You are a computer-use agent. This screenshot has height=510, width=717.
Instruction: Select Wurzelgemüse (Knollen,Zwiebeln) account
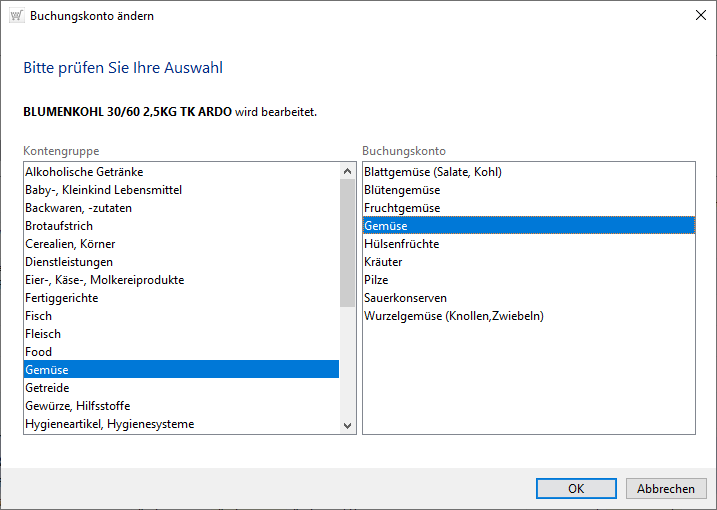453,316
